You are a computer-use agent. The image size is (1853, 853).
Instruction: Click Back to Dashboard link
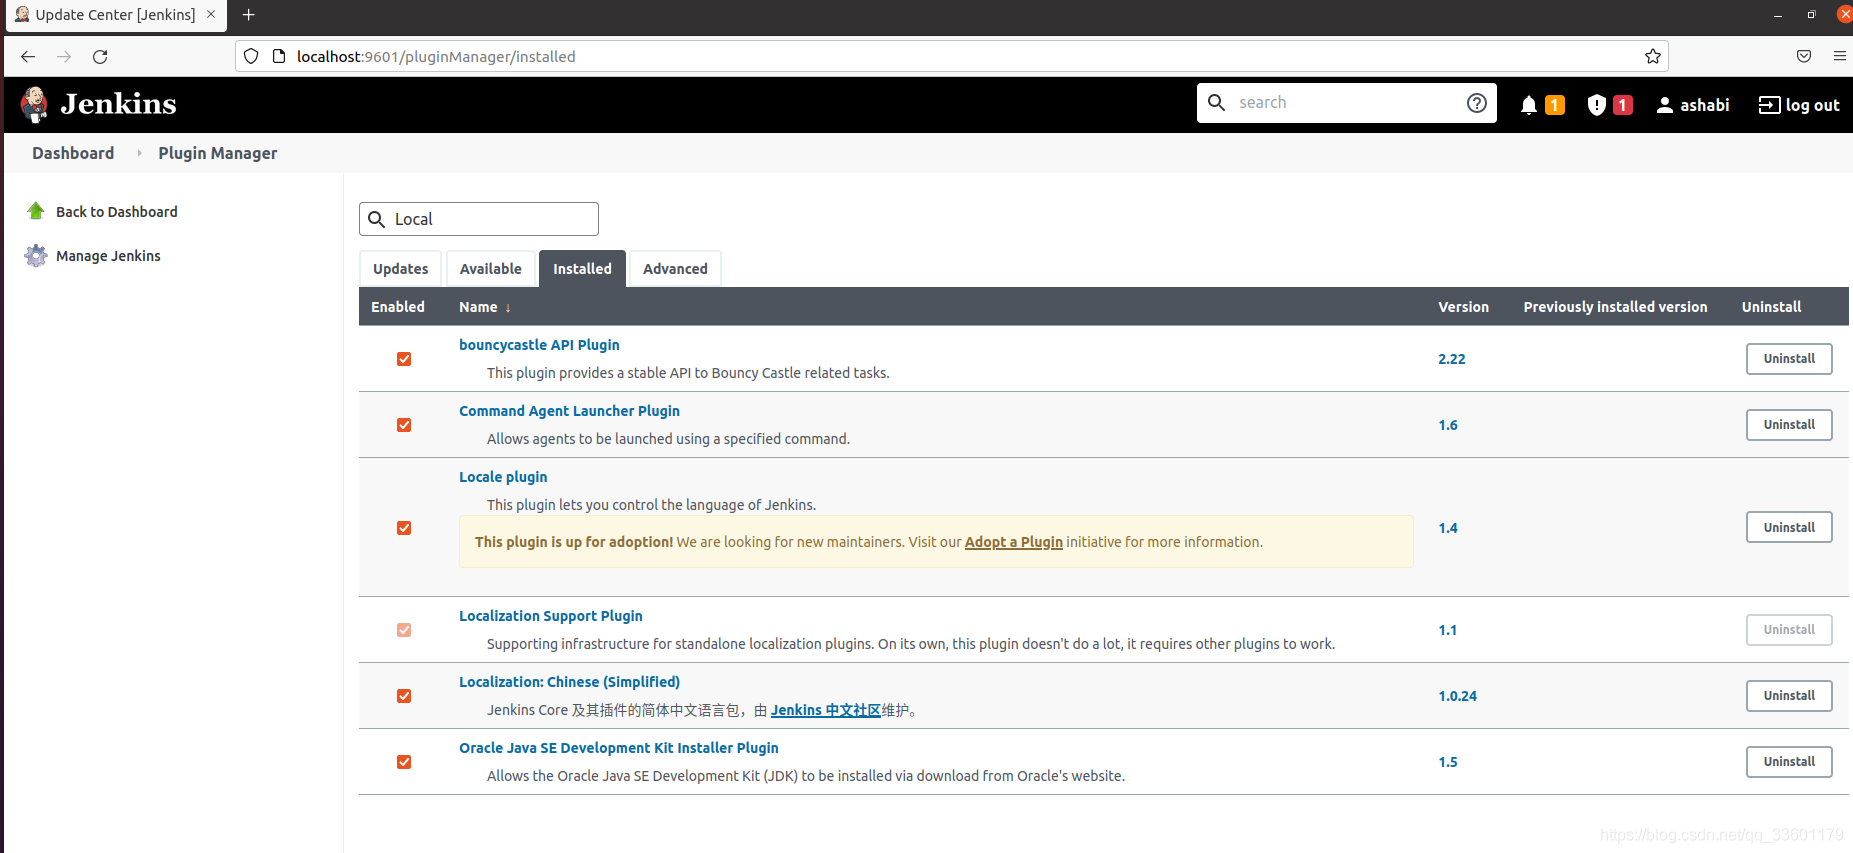point(117,212)
